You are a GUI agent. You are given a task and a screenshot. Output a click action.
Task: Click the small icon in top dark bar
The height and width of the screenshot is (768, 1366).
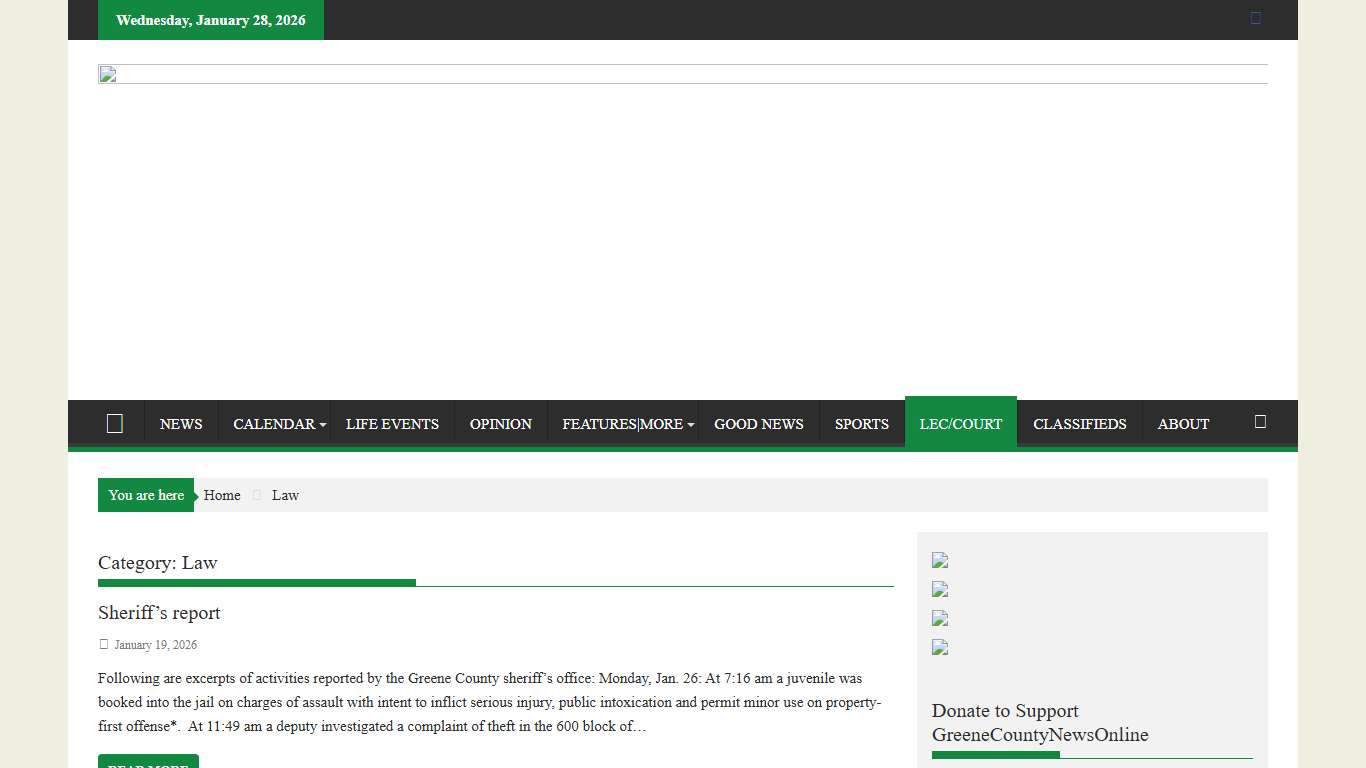pyautogui.click(x=1256, y=18)
